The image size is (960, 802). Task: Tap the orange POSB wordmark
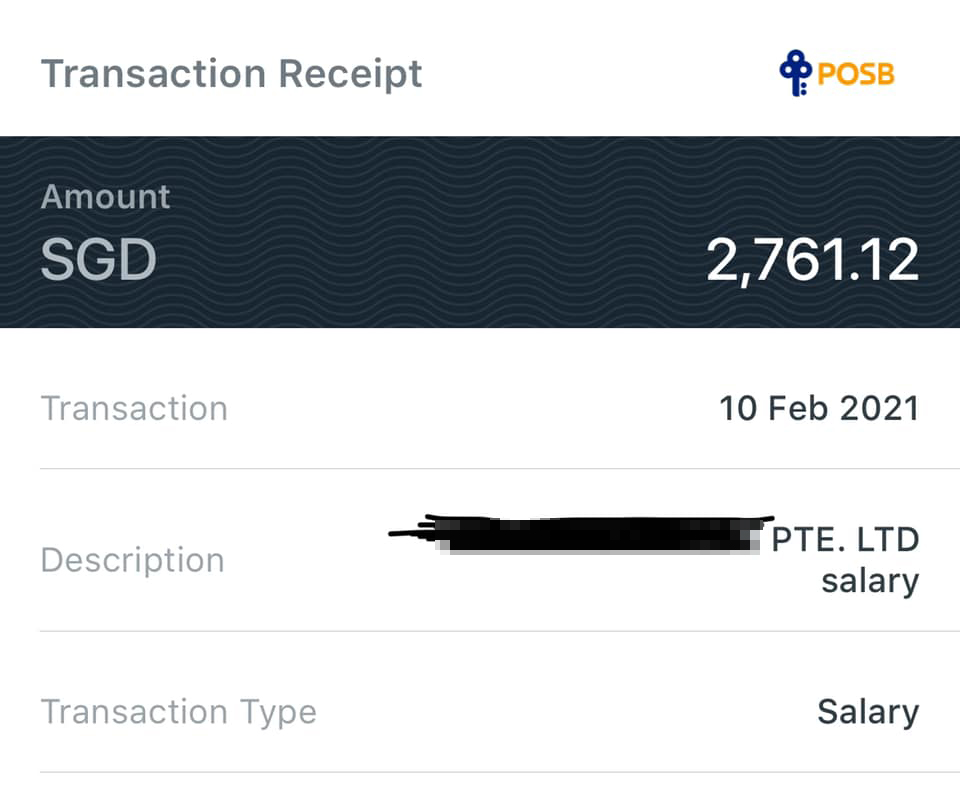click(x=855, y=75)
